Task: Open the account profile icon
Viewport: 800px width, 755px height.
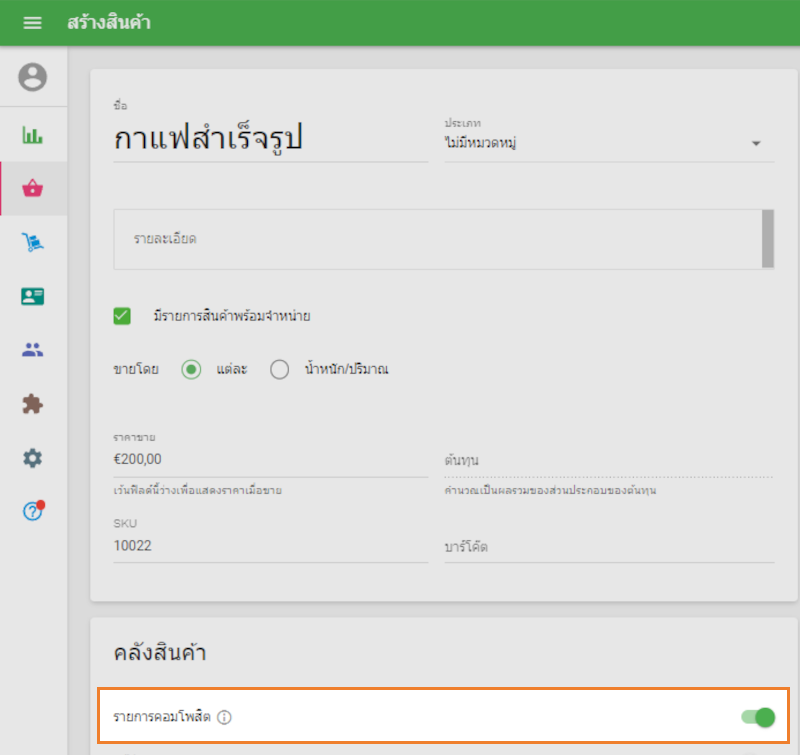Action: click(32, 76)
